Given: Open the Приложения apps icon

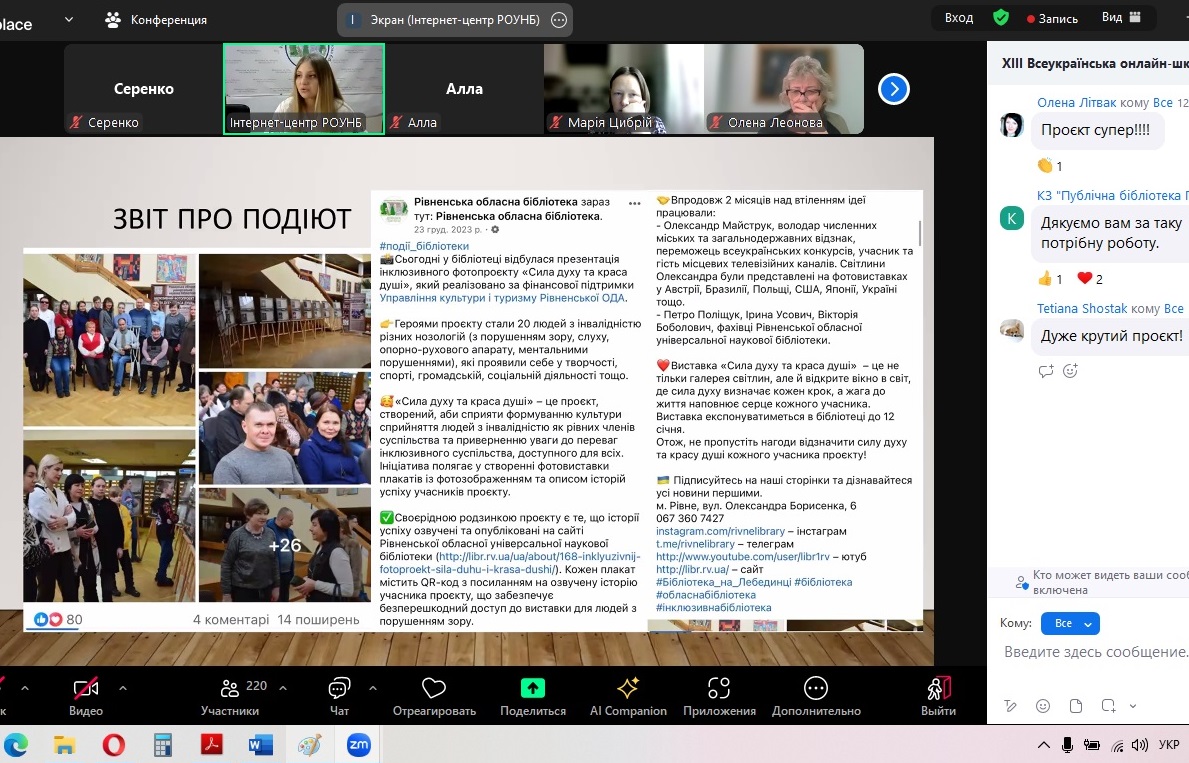Looking at the screenshot, I should click(719, 689).
